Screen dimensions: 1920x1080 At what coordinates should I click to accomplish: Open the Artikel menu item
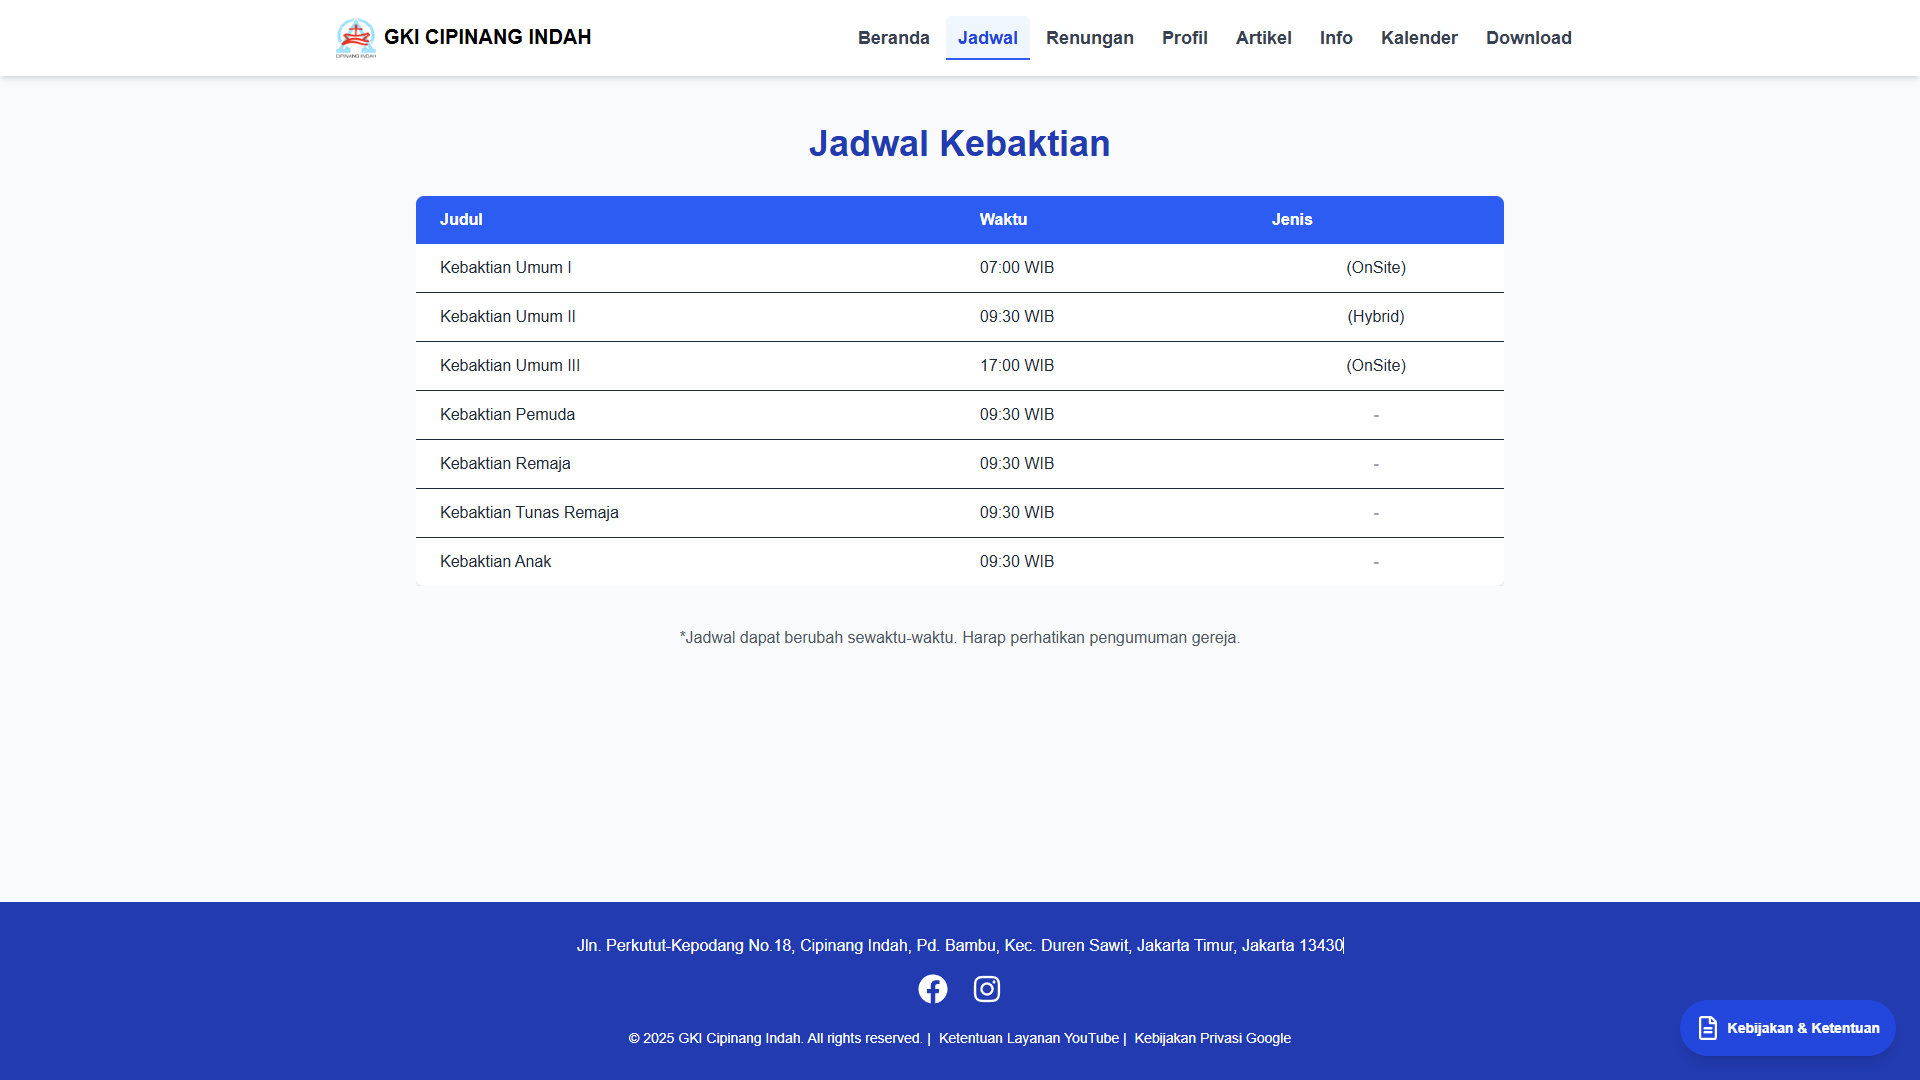pyautogui.click(x=1263, y=38)
